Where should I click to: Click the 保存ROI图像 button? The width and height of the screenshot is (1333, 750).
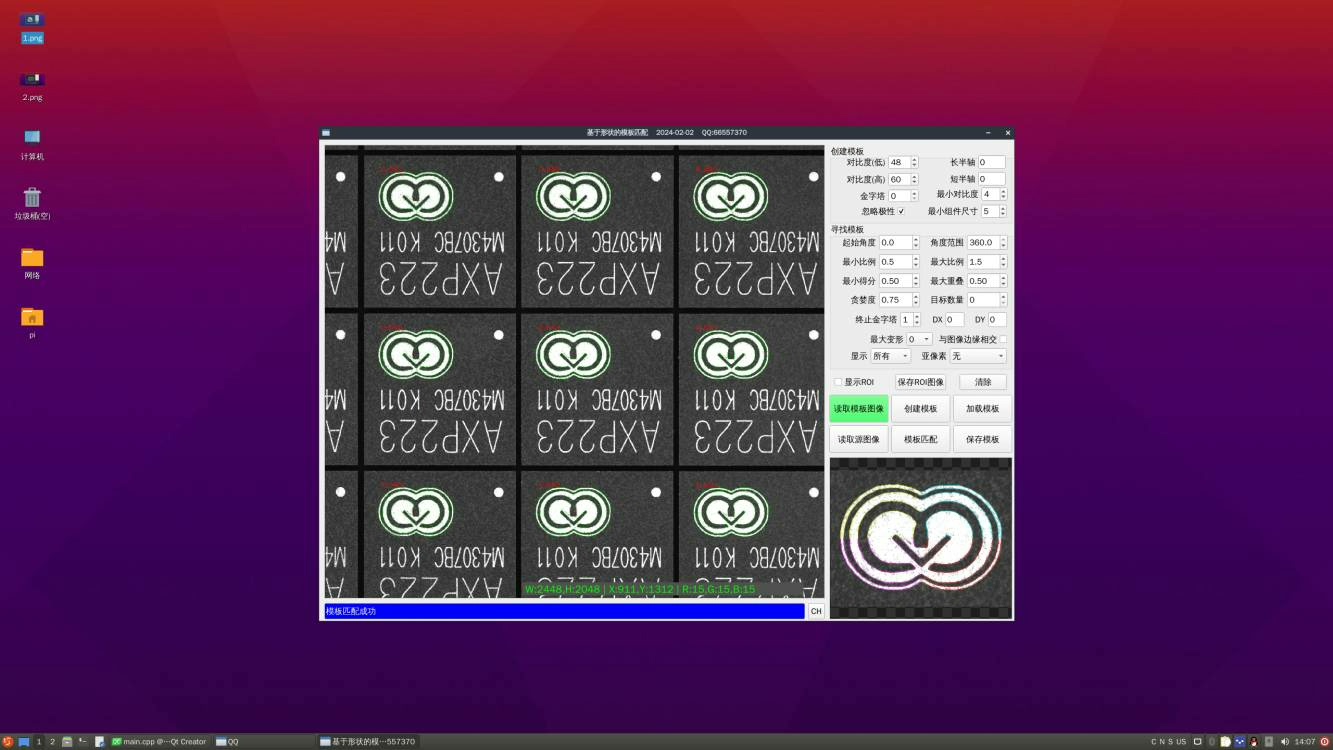tap(921, 382)
